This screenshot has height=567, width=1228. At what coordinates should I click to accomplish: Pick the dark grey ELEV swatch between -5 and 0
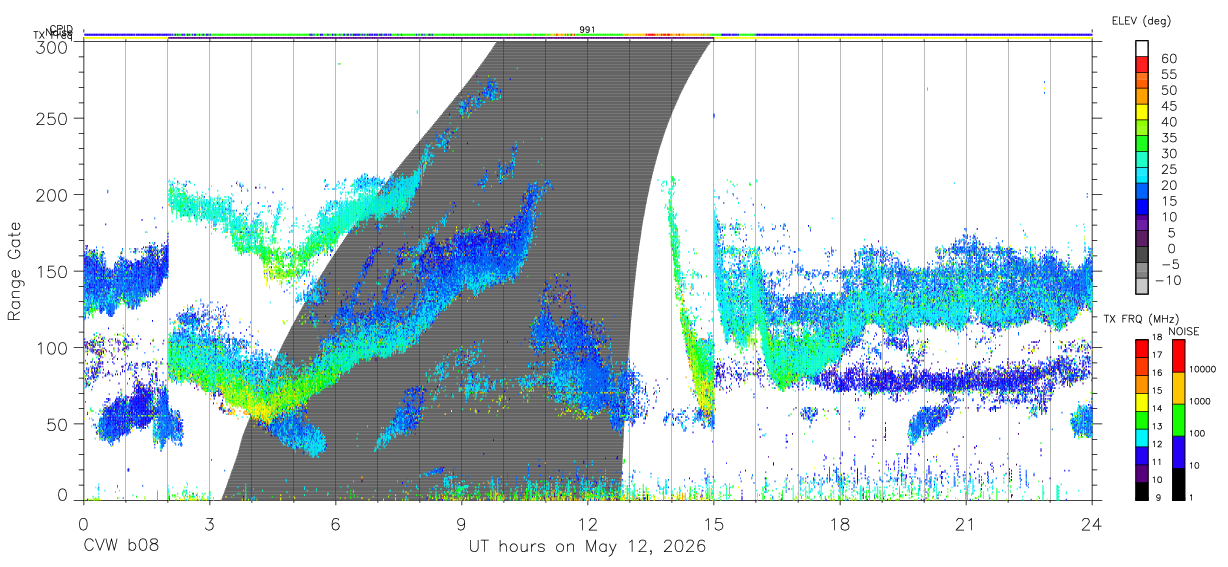coord(1143,256)
